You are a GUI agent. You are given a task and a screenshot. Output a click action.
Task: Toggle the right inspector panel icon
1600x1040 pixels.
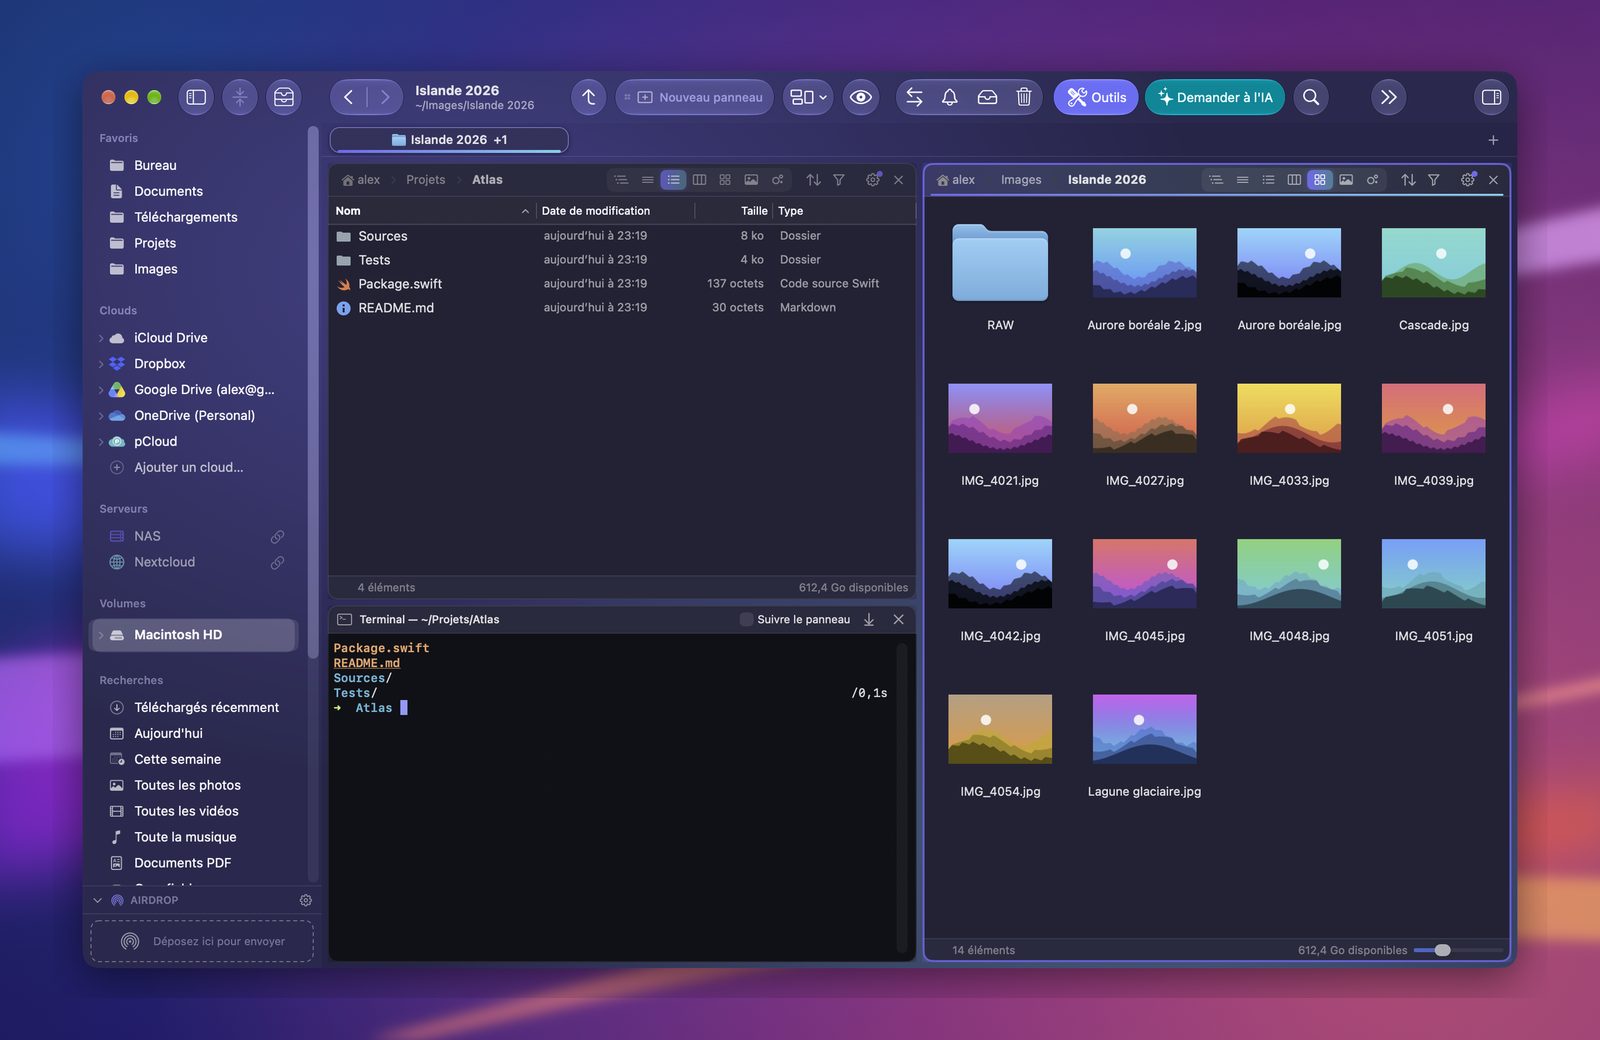pos(1491,97)
